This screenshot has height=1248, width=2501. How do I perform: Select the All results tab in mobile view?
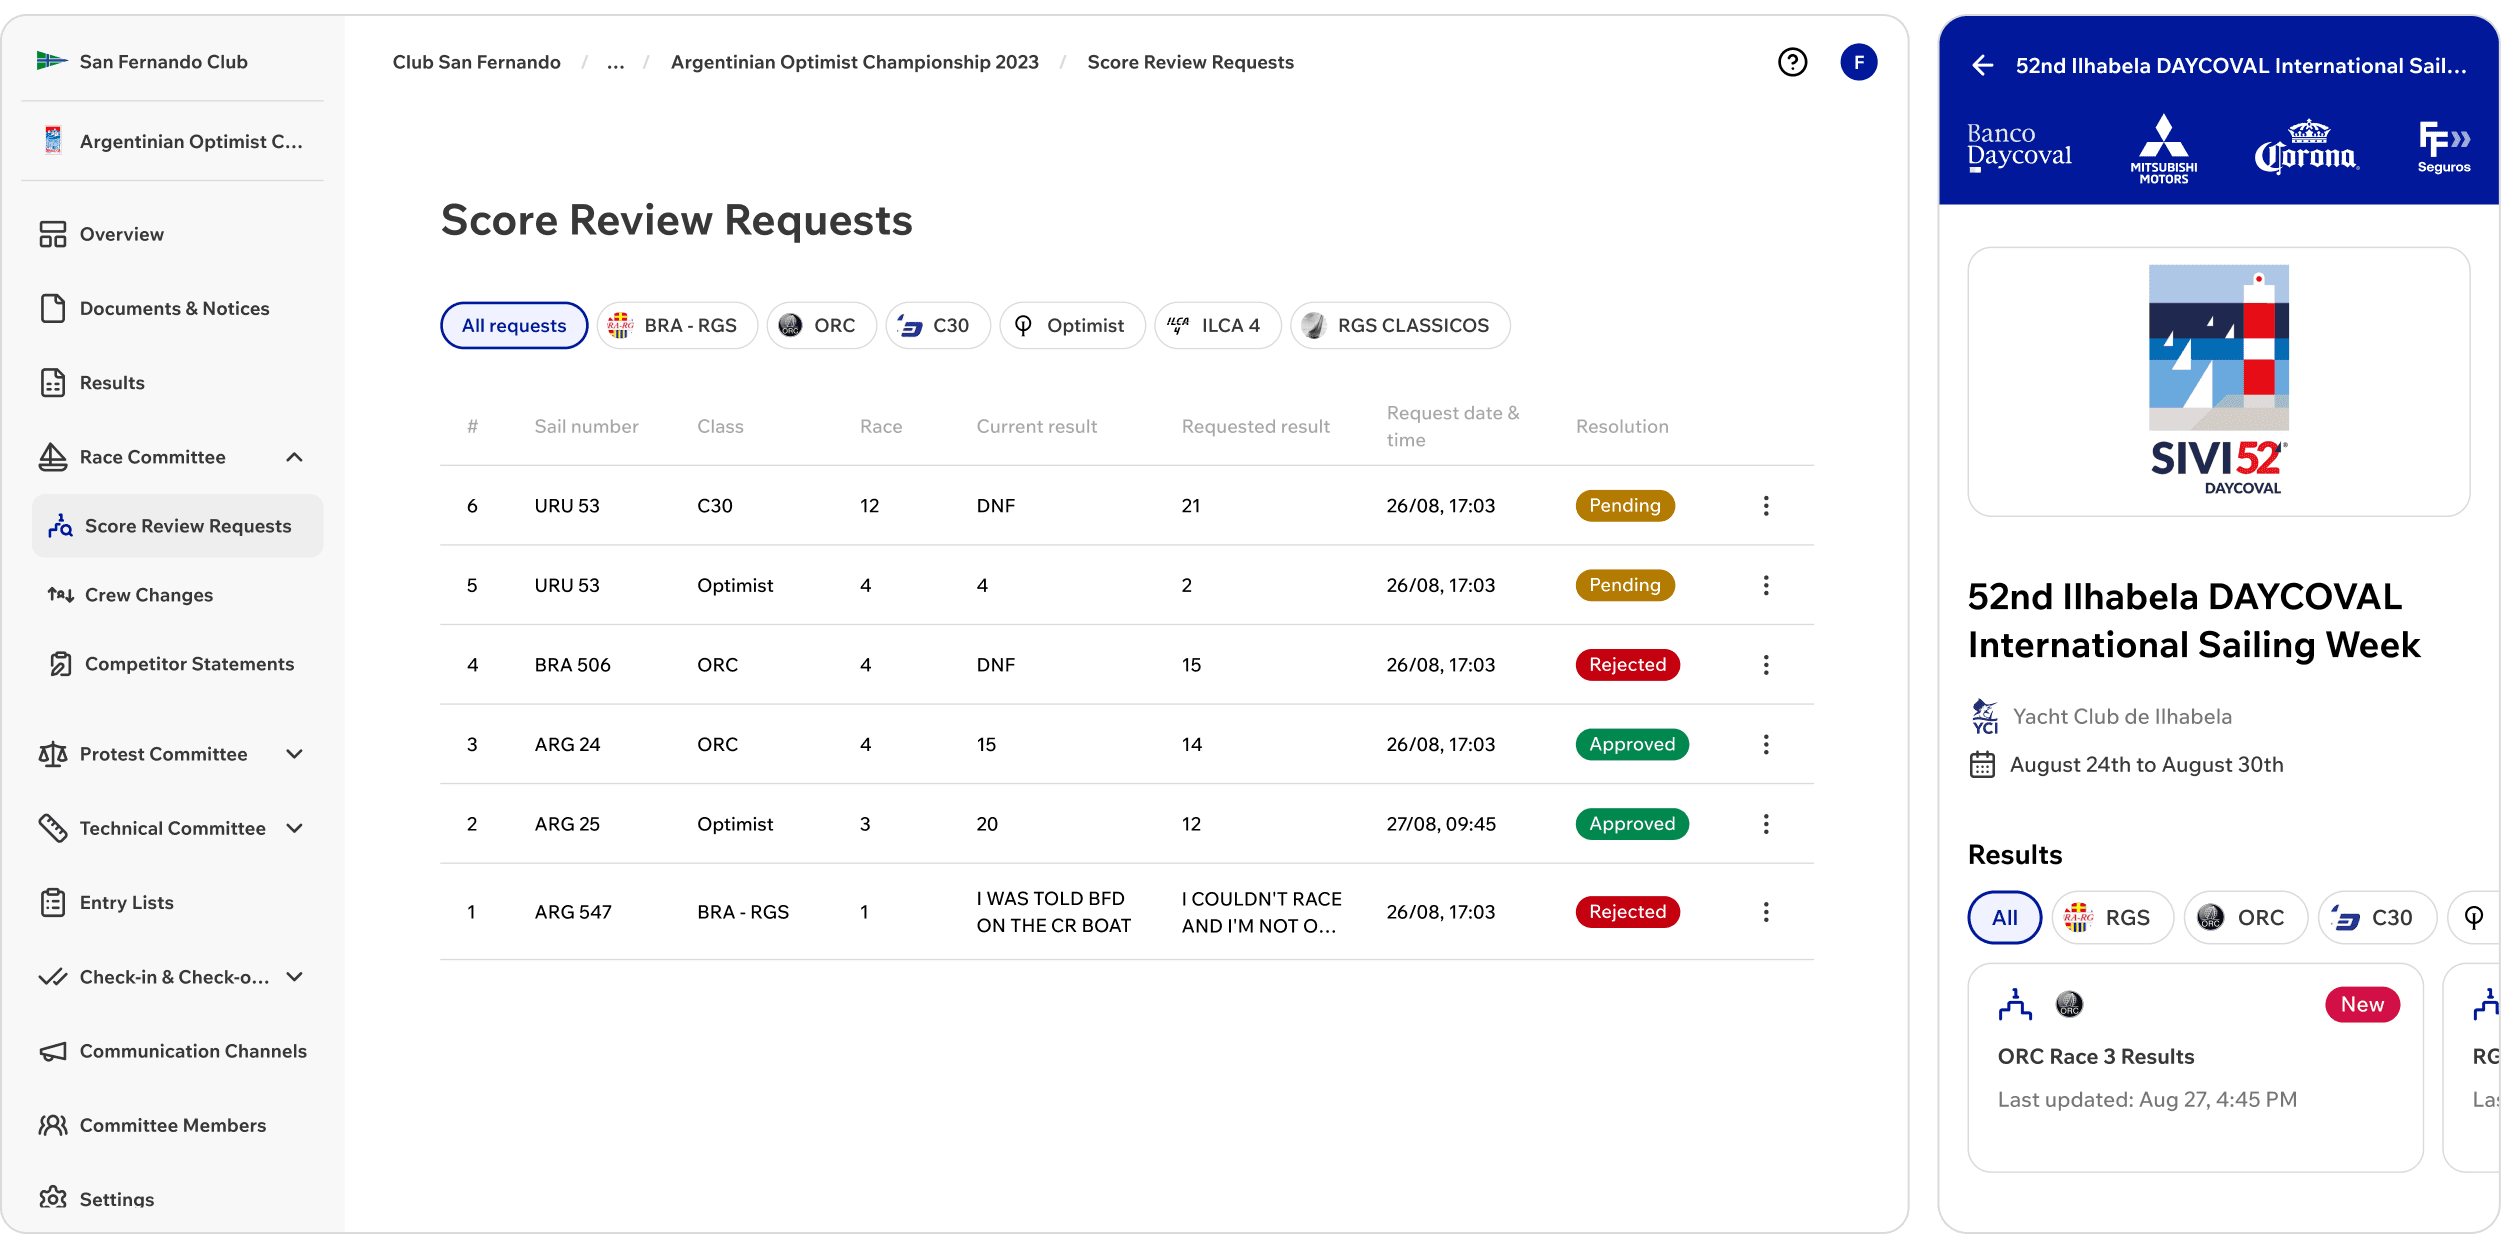(x=2004, y=917)
